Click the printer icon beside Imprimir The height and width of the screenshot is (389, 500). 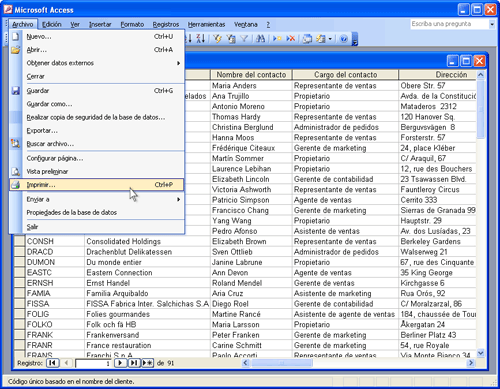coord(15,185)
